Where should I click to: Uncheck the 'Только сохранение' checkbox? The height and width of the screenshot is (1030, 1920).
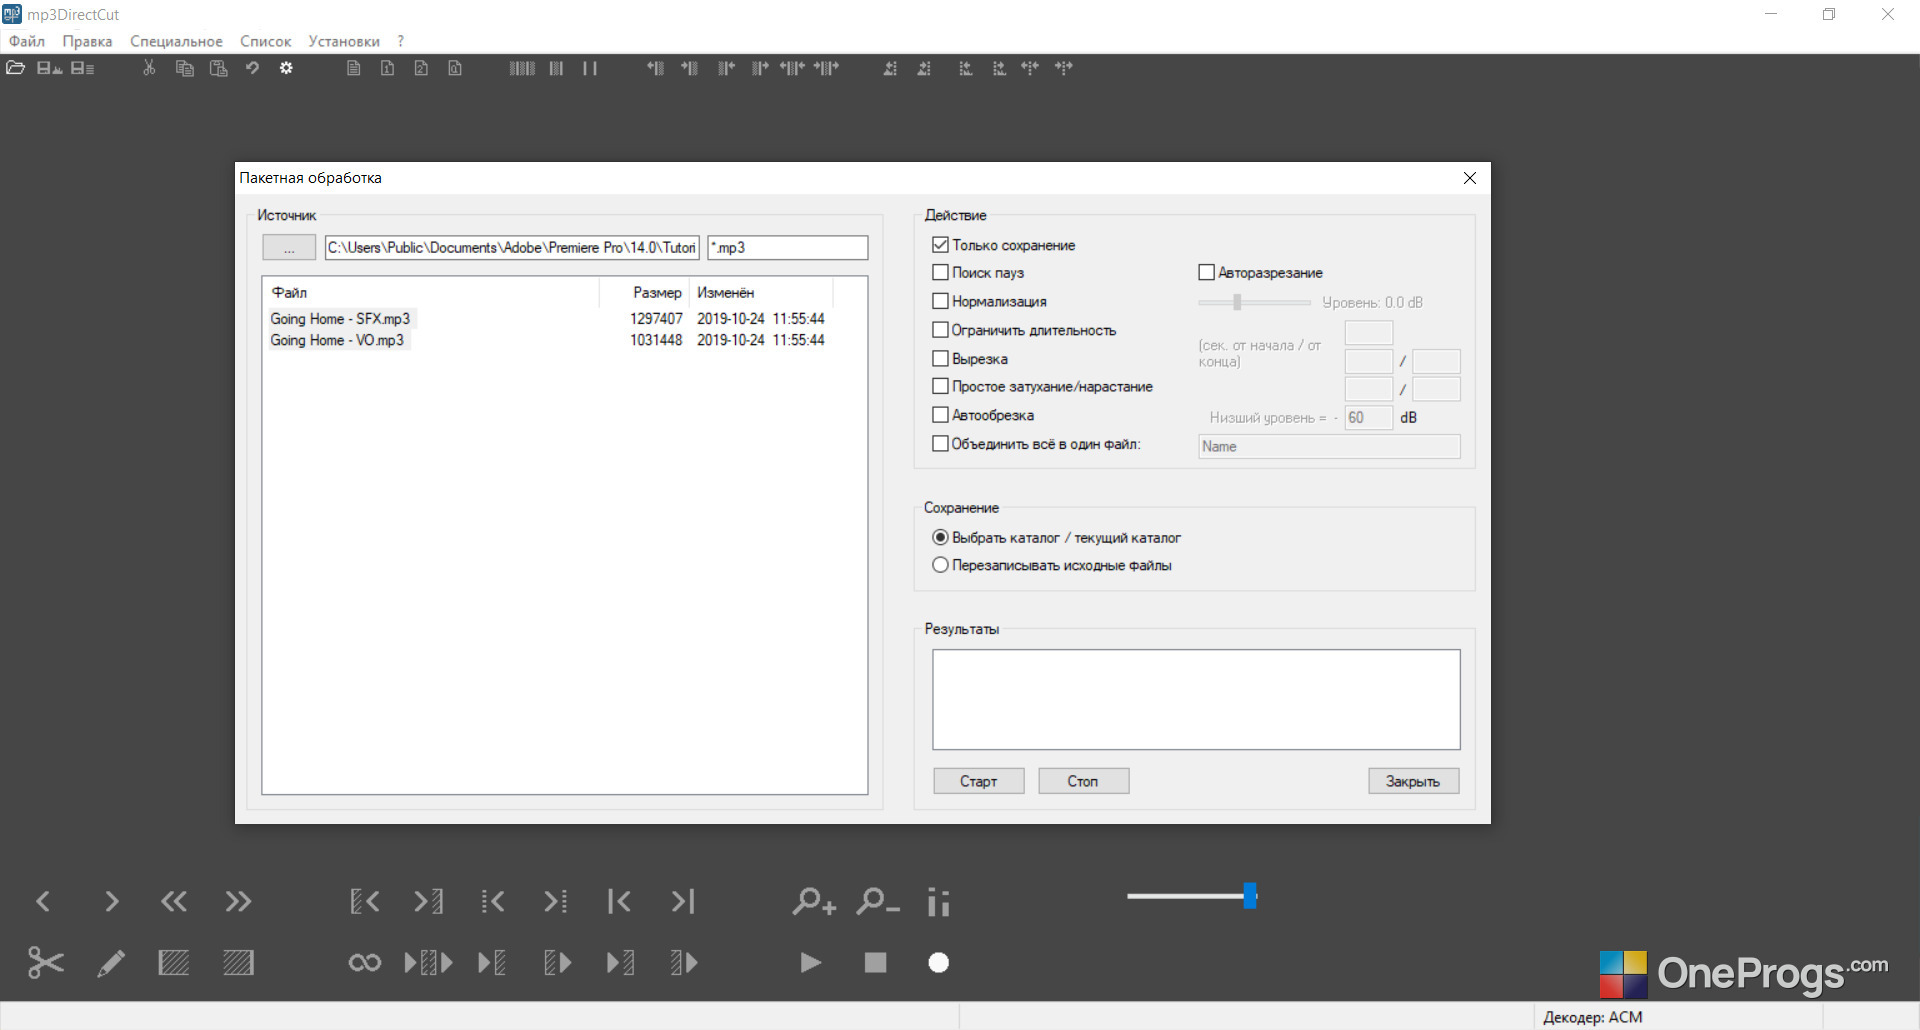point(940,245)
